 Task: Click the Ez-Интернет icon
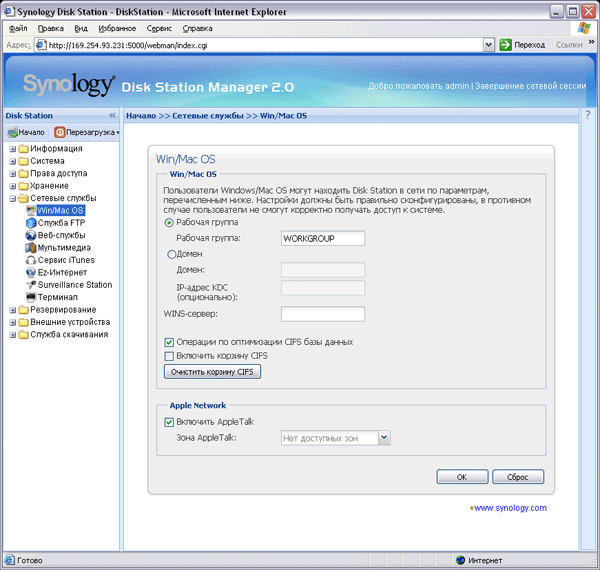click(31, 272)
